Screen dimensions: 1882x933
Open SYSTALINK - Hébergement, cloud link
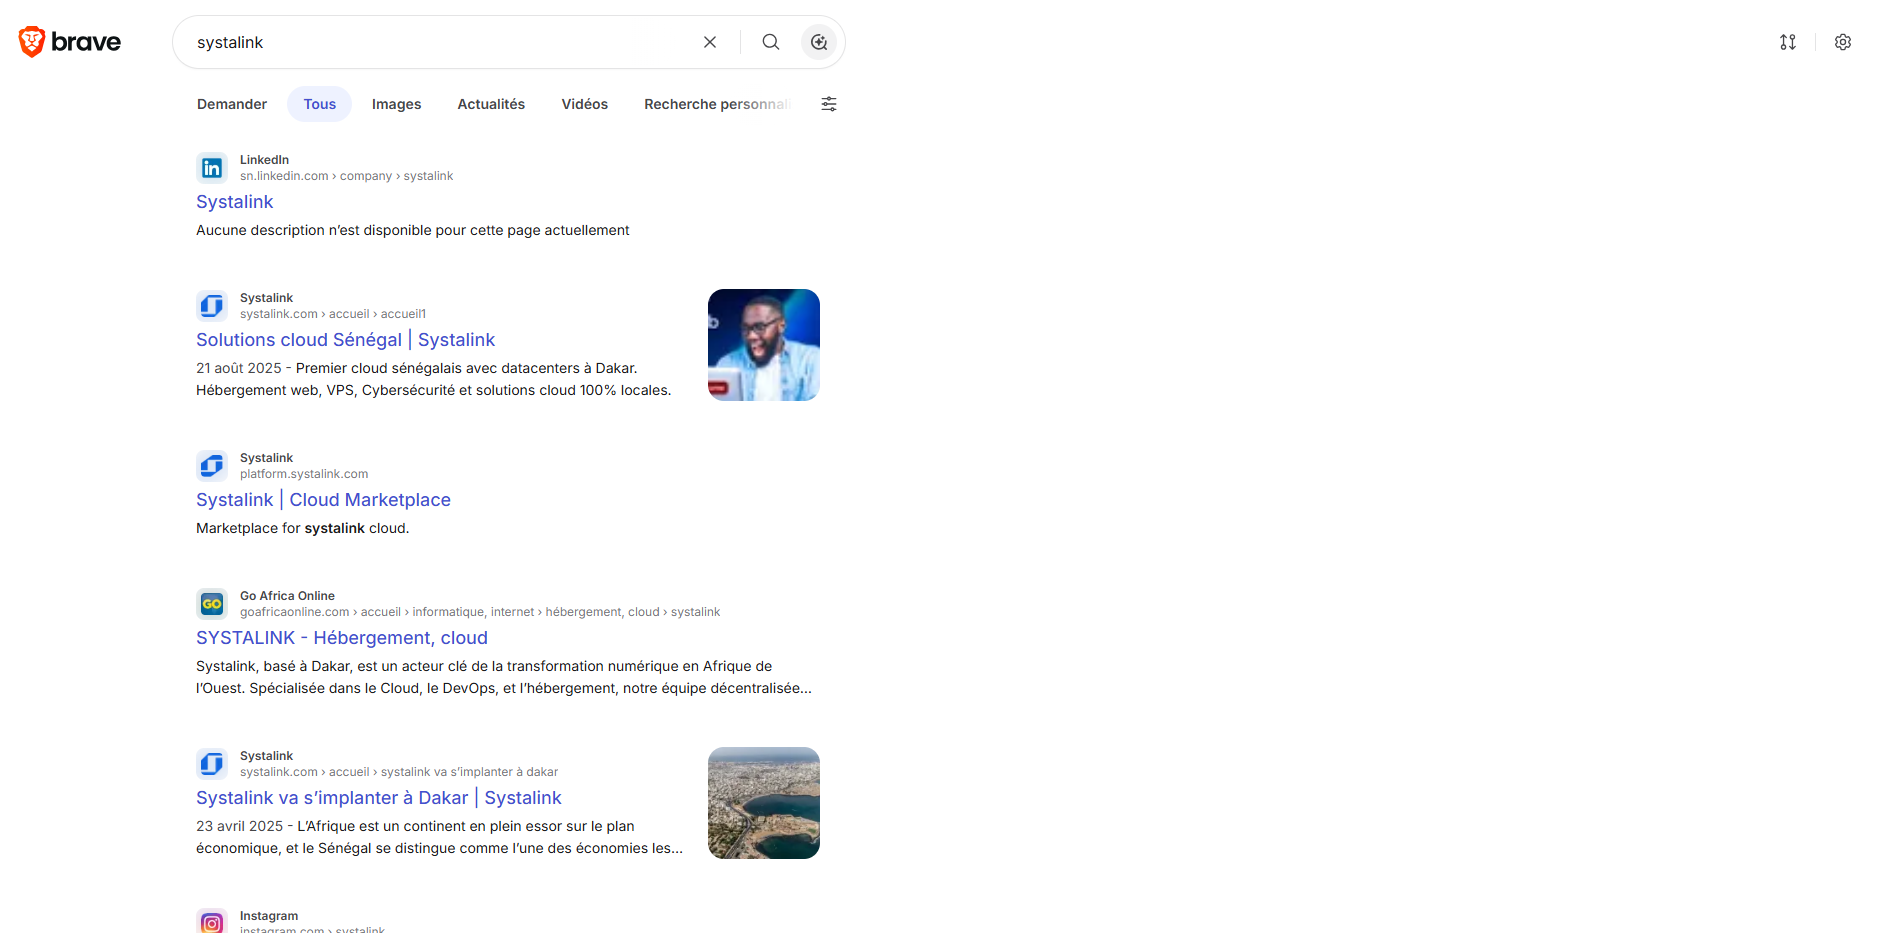pyautogui.click(x=342, y=638)
